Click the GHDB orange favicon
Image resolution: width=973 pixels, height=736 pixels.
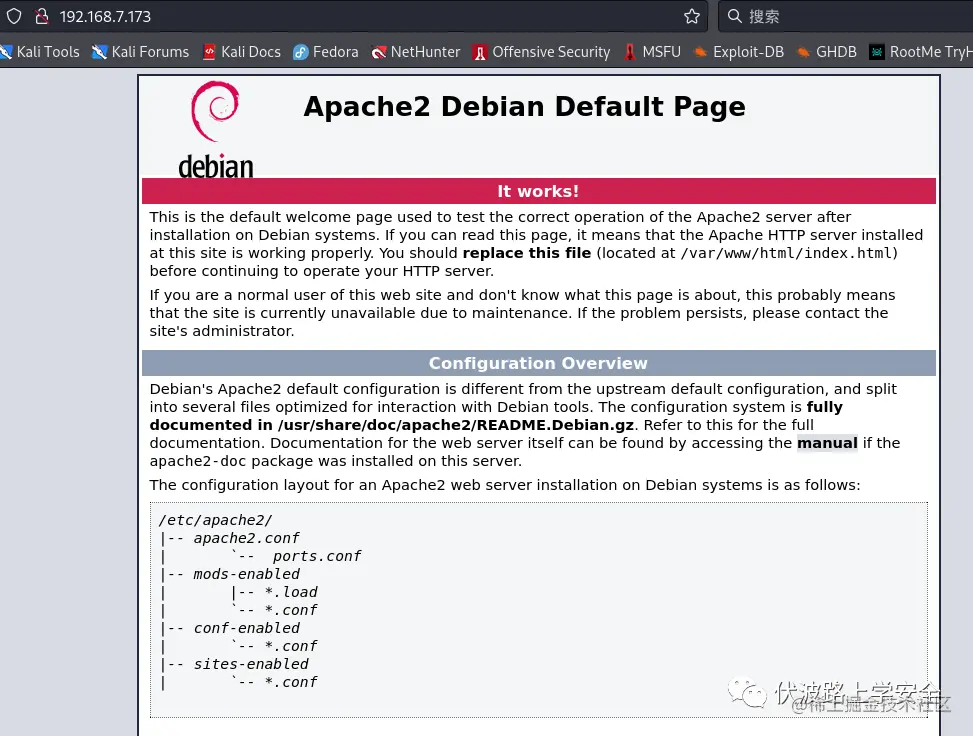803,52
